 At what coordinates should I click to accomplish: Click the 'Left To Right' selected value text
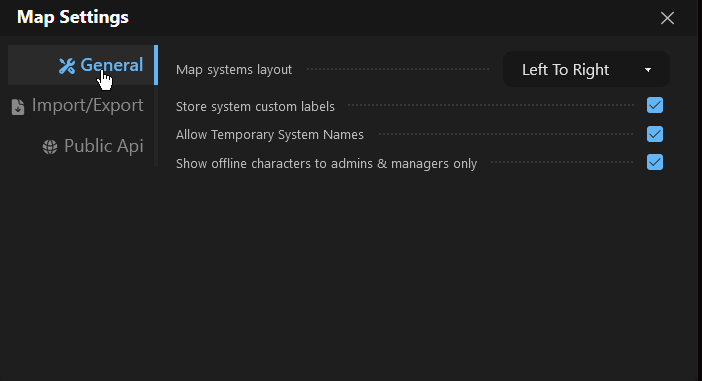coord(565,70)
